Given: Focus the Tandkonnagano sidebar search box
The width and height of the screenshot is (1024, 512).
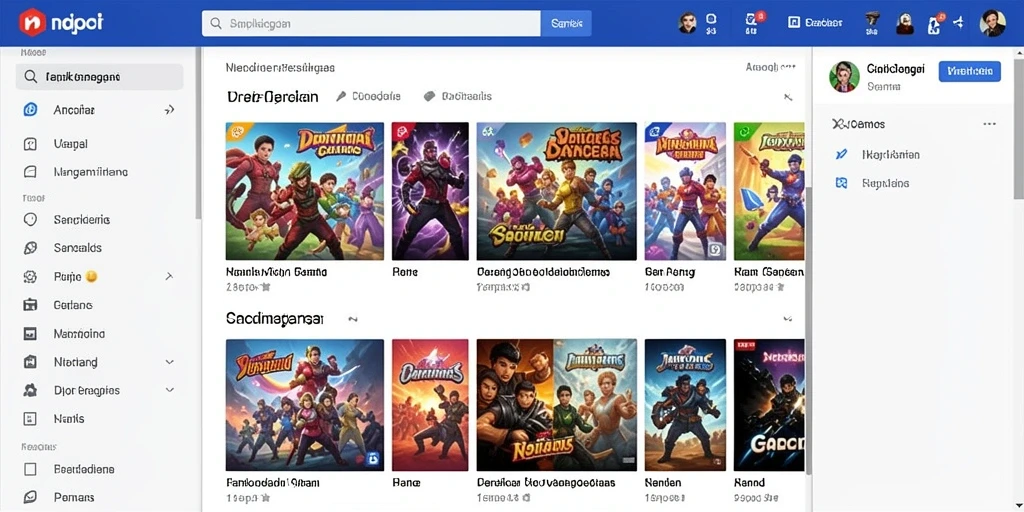Looking at the screenshot, I should pyautogui.click(x=99, y=77).
